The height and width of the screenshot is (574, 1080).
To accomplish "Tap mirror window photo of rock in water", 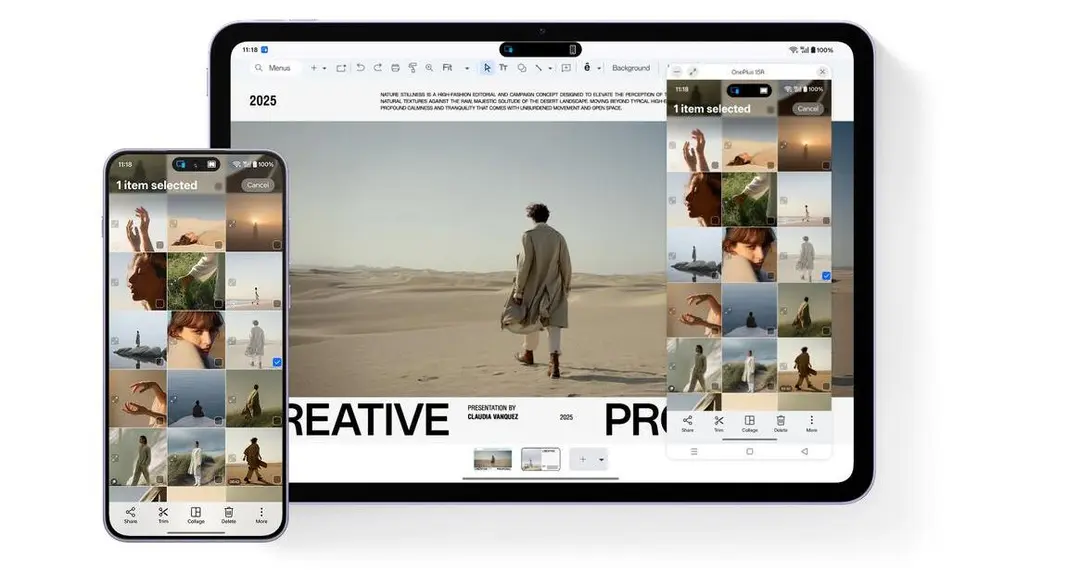I will coord(694,254).
